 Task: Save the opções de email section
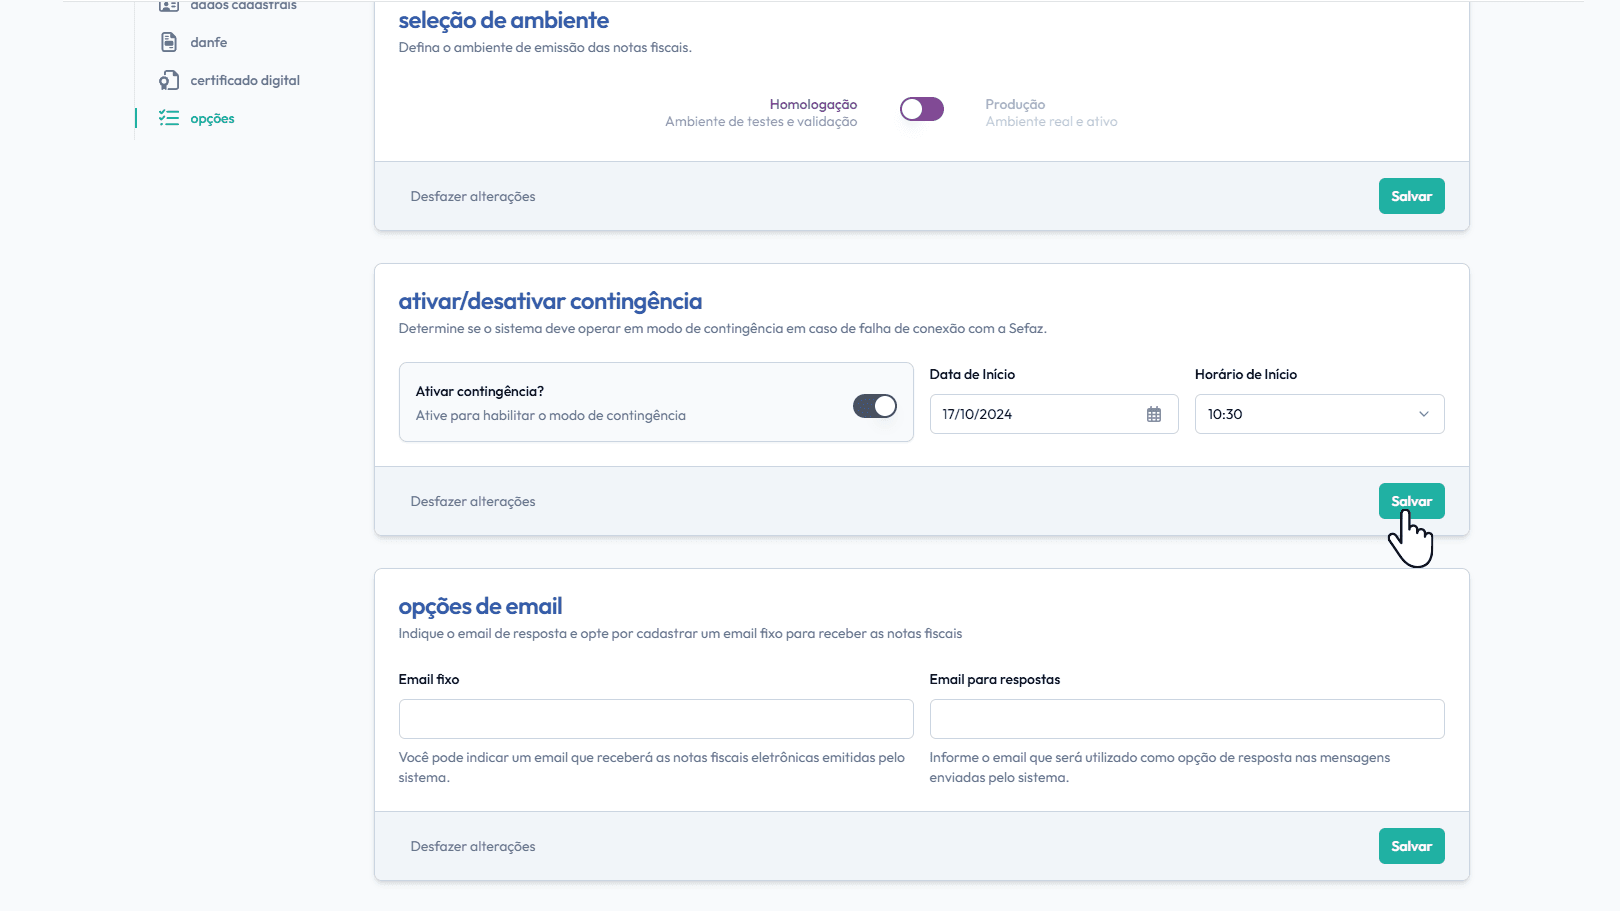(1411, 846)
